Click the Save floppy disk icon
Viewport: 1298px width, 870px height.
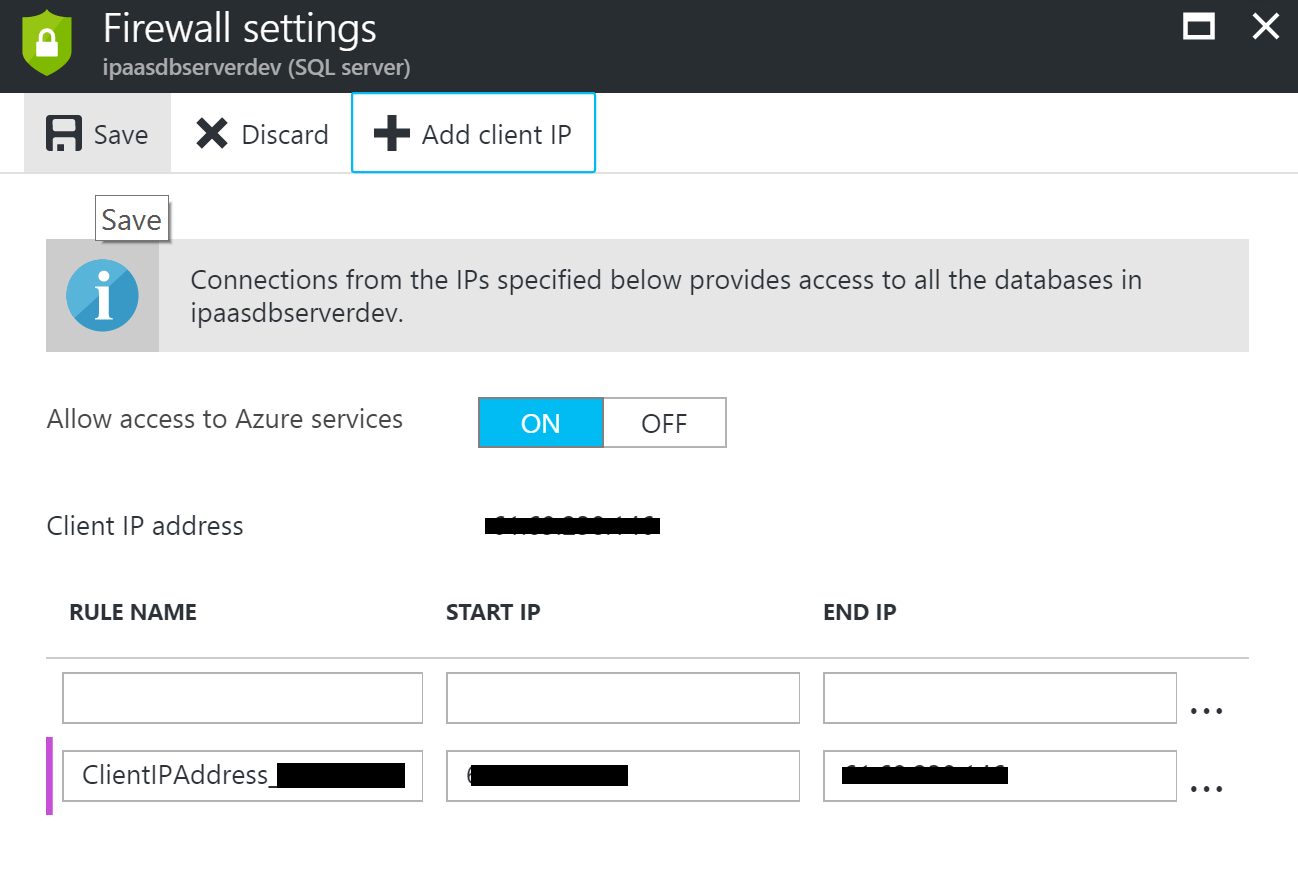coord(63,134)
